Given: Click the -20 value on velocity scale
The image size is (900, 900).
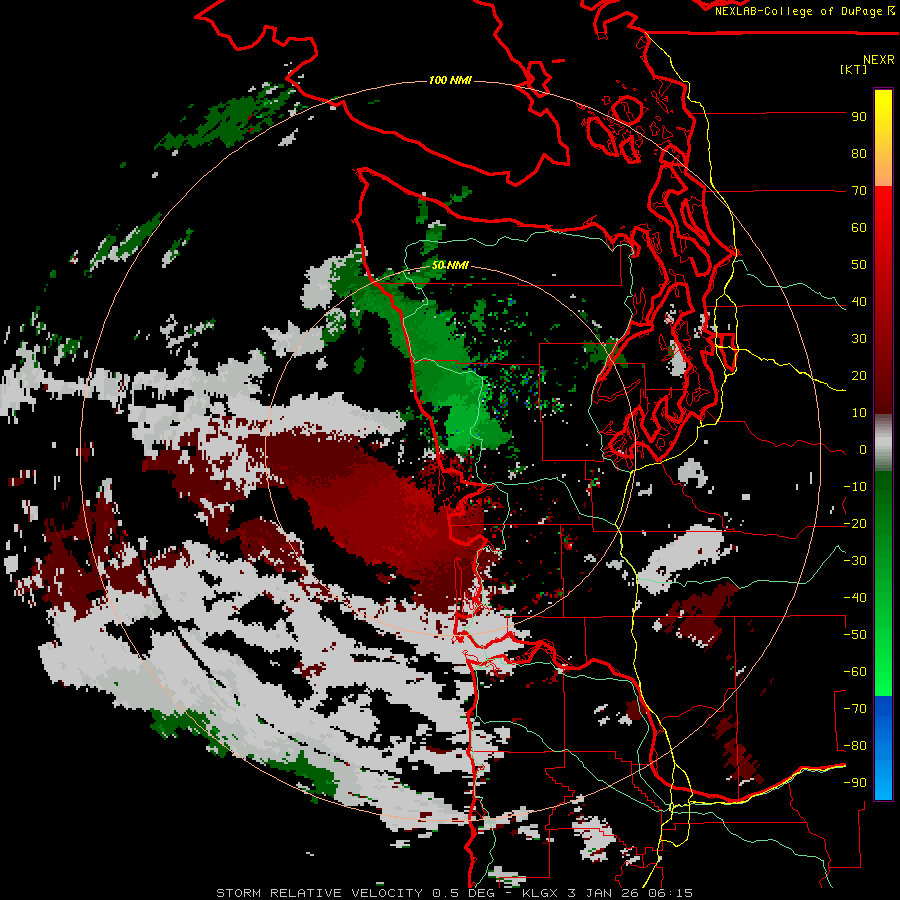Looking at the screenshot, I should [855, 524].
